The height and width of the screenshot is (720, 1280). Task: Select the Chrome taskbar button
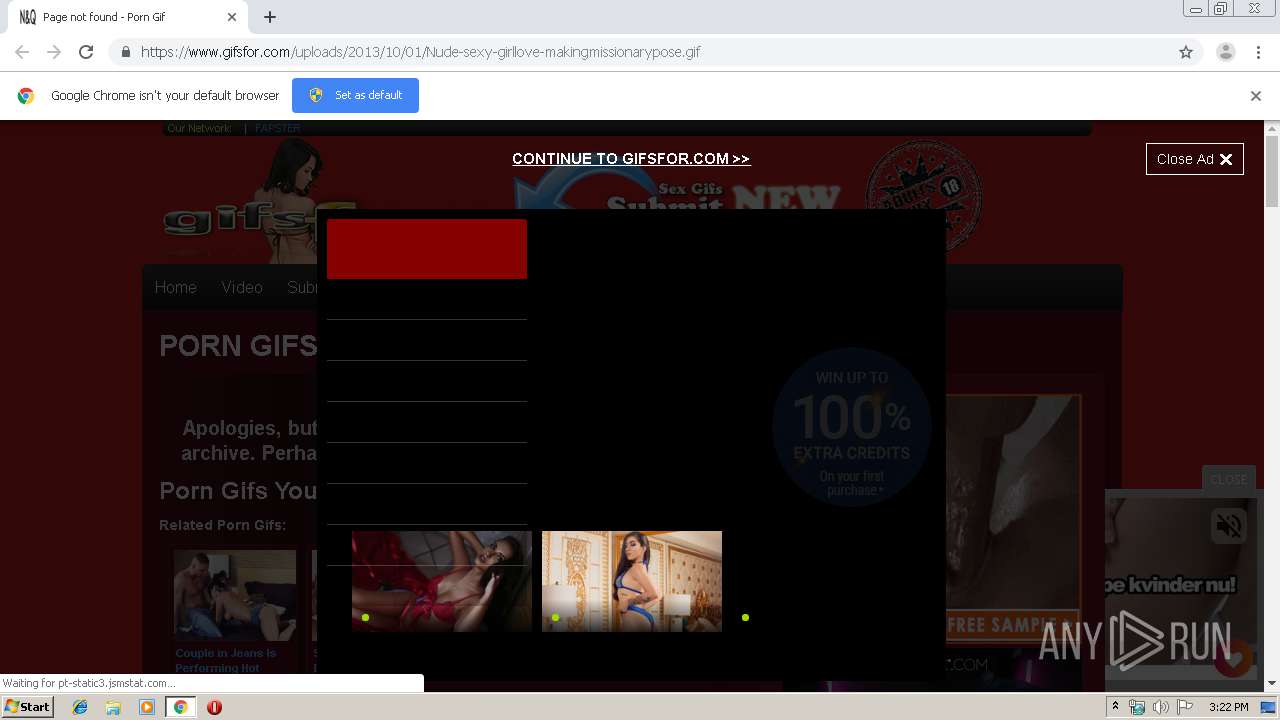pyautogui.click(x=180, y=707)
